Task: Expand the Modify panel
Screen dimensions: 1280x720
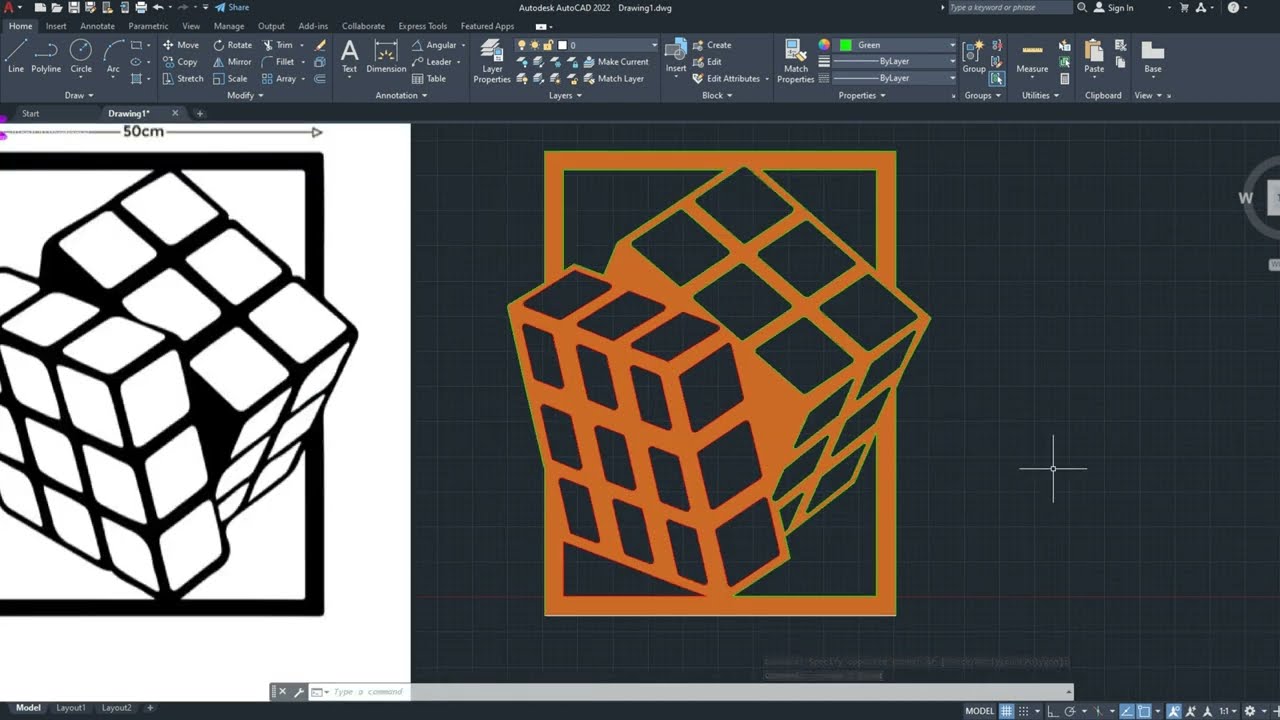Action: pos(245,95)
